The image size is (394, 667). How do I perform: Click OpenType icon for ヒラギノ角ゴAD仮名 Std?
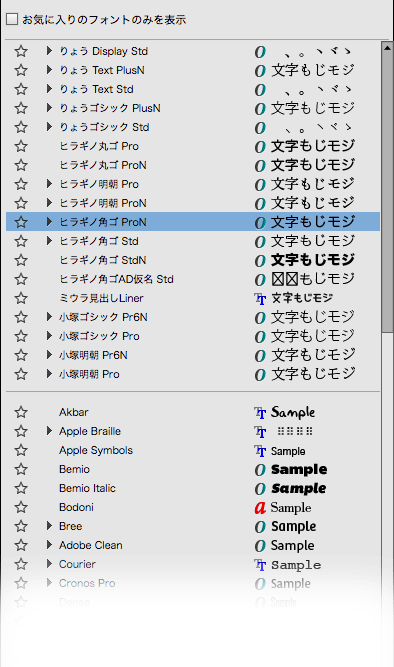260,280
